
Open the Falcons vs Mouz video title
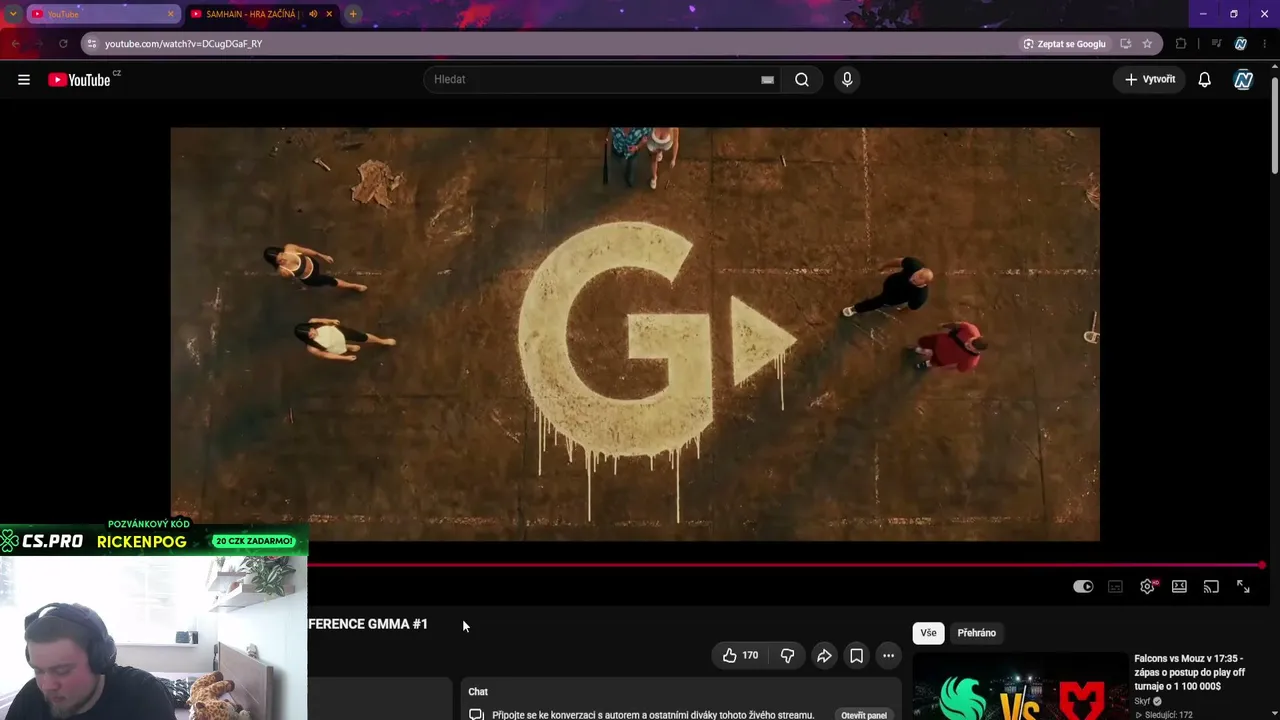[1190, 672]
